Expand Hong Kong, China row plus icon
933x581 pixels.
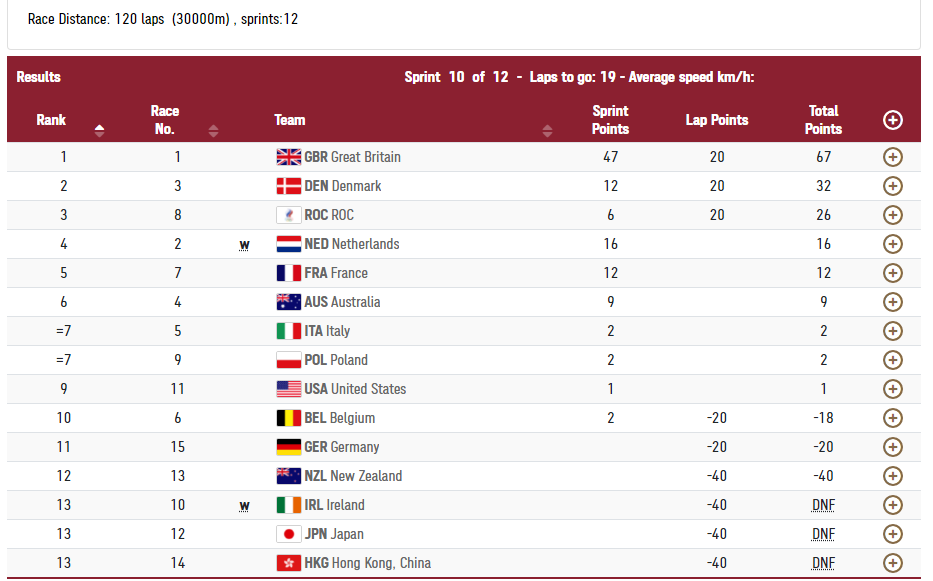[x=892, y=563]
